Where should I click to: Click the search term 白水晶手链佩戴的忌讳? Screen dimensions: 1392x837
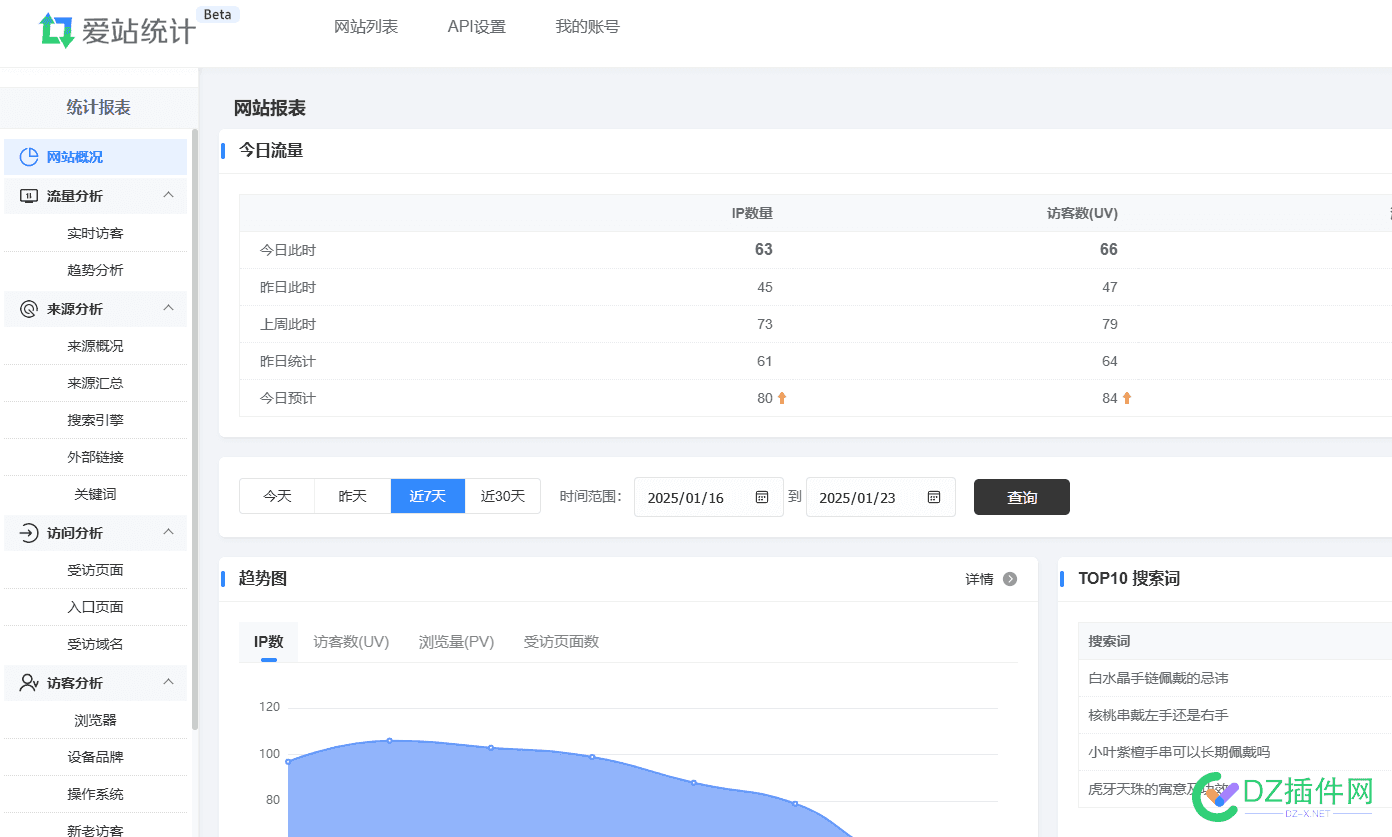click(1158, 678)
